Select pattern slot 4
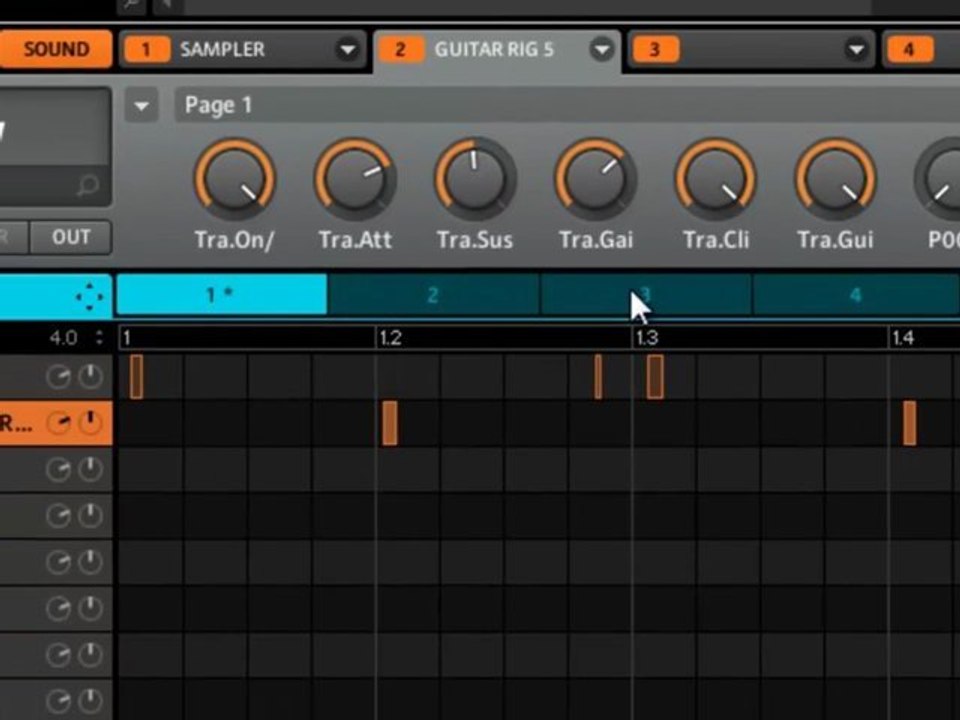 pyautogui.click(x=856, y=295)
